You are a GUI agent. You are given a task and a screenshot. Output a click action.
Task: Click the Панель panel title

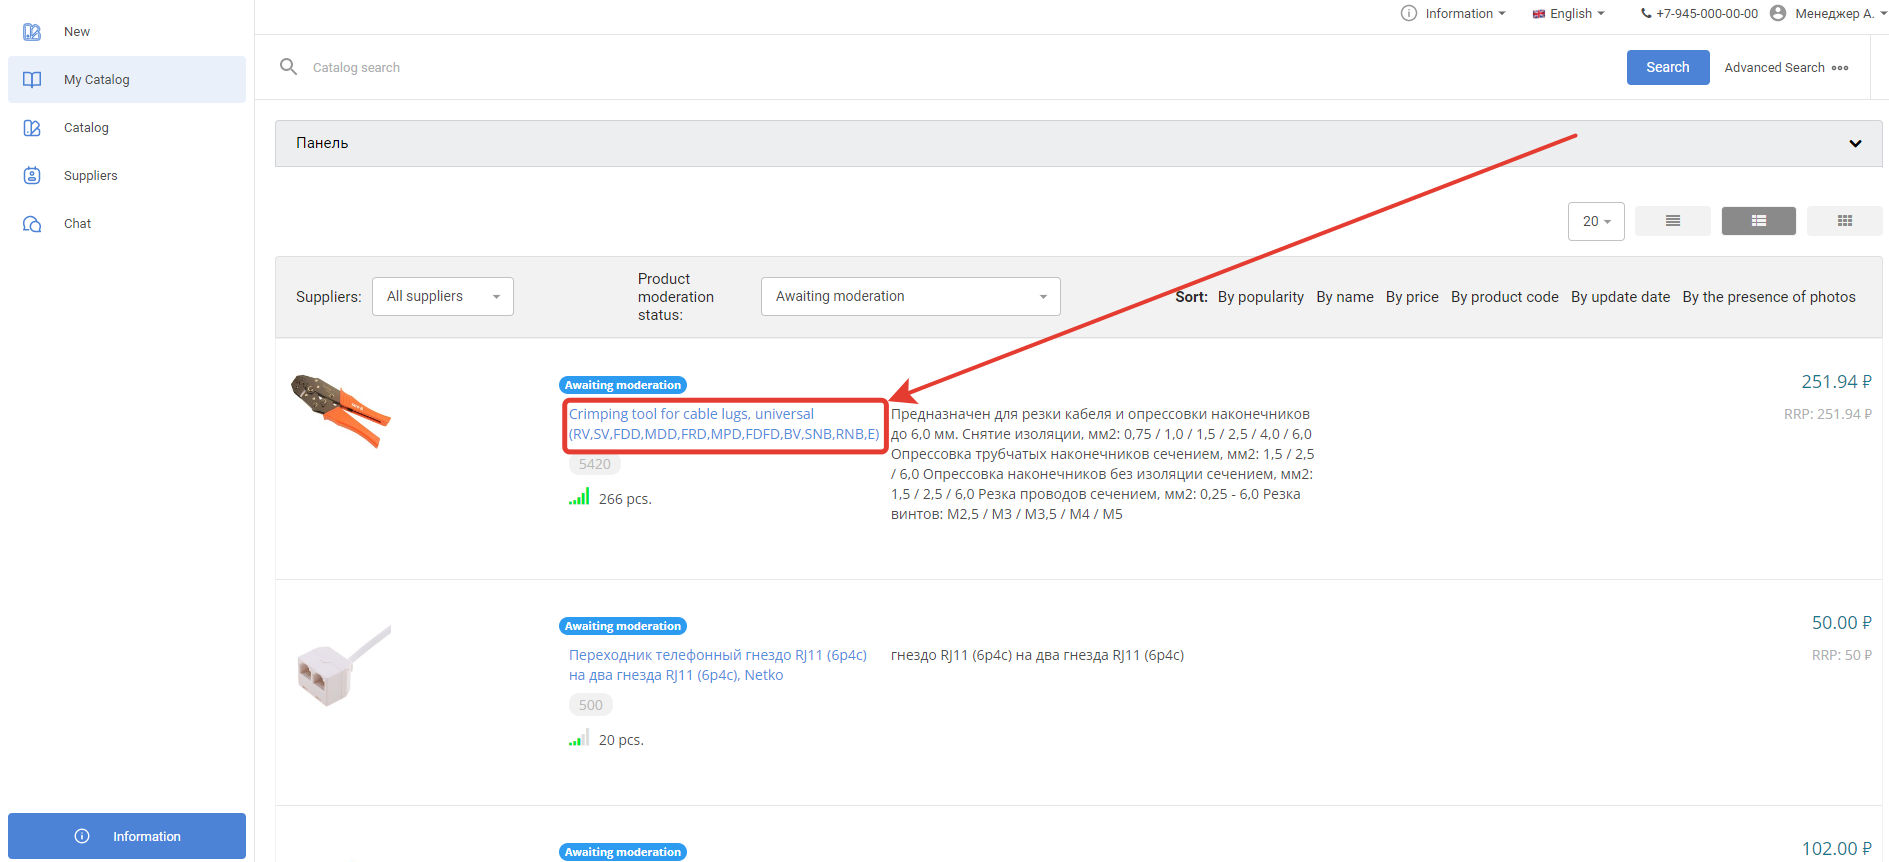click(x=322, y=143)
